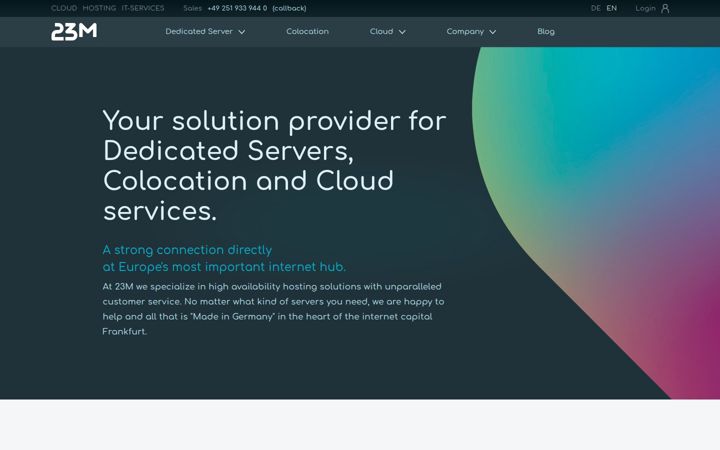Go to the Colocation page

307,31
